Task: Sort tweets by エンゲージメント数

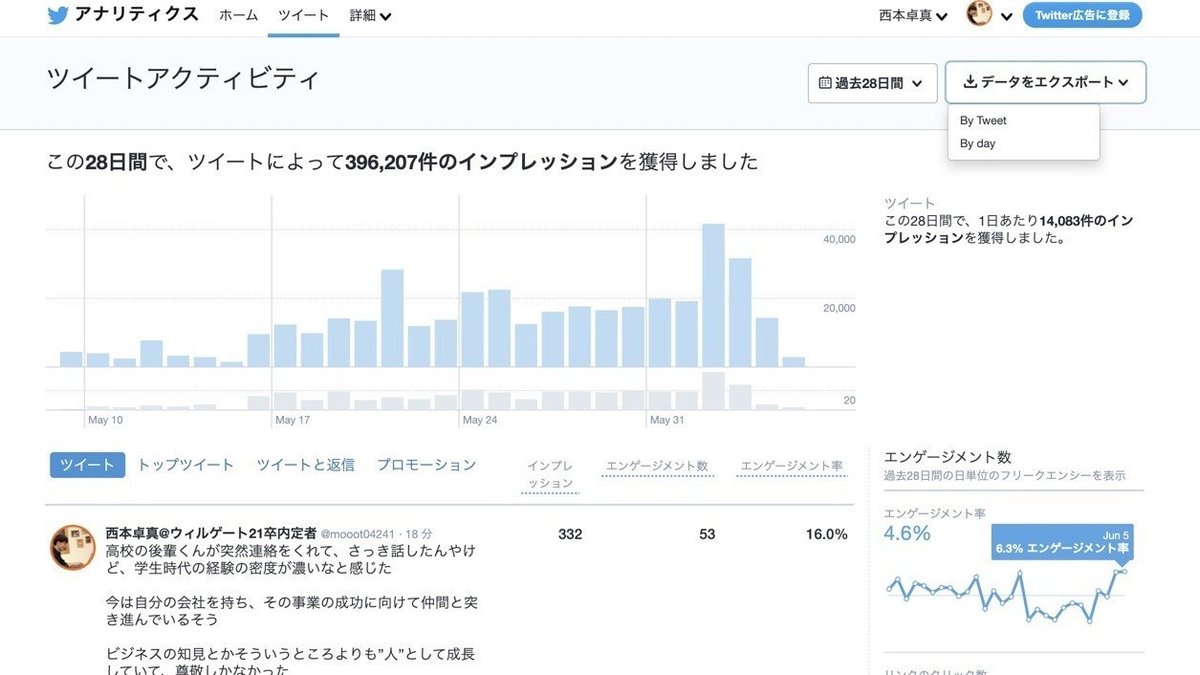Action: 657,464
